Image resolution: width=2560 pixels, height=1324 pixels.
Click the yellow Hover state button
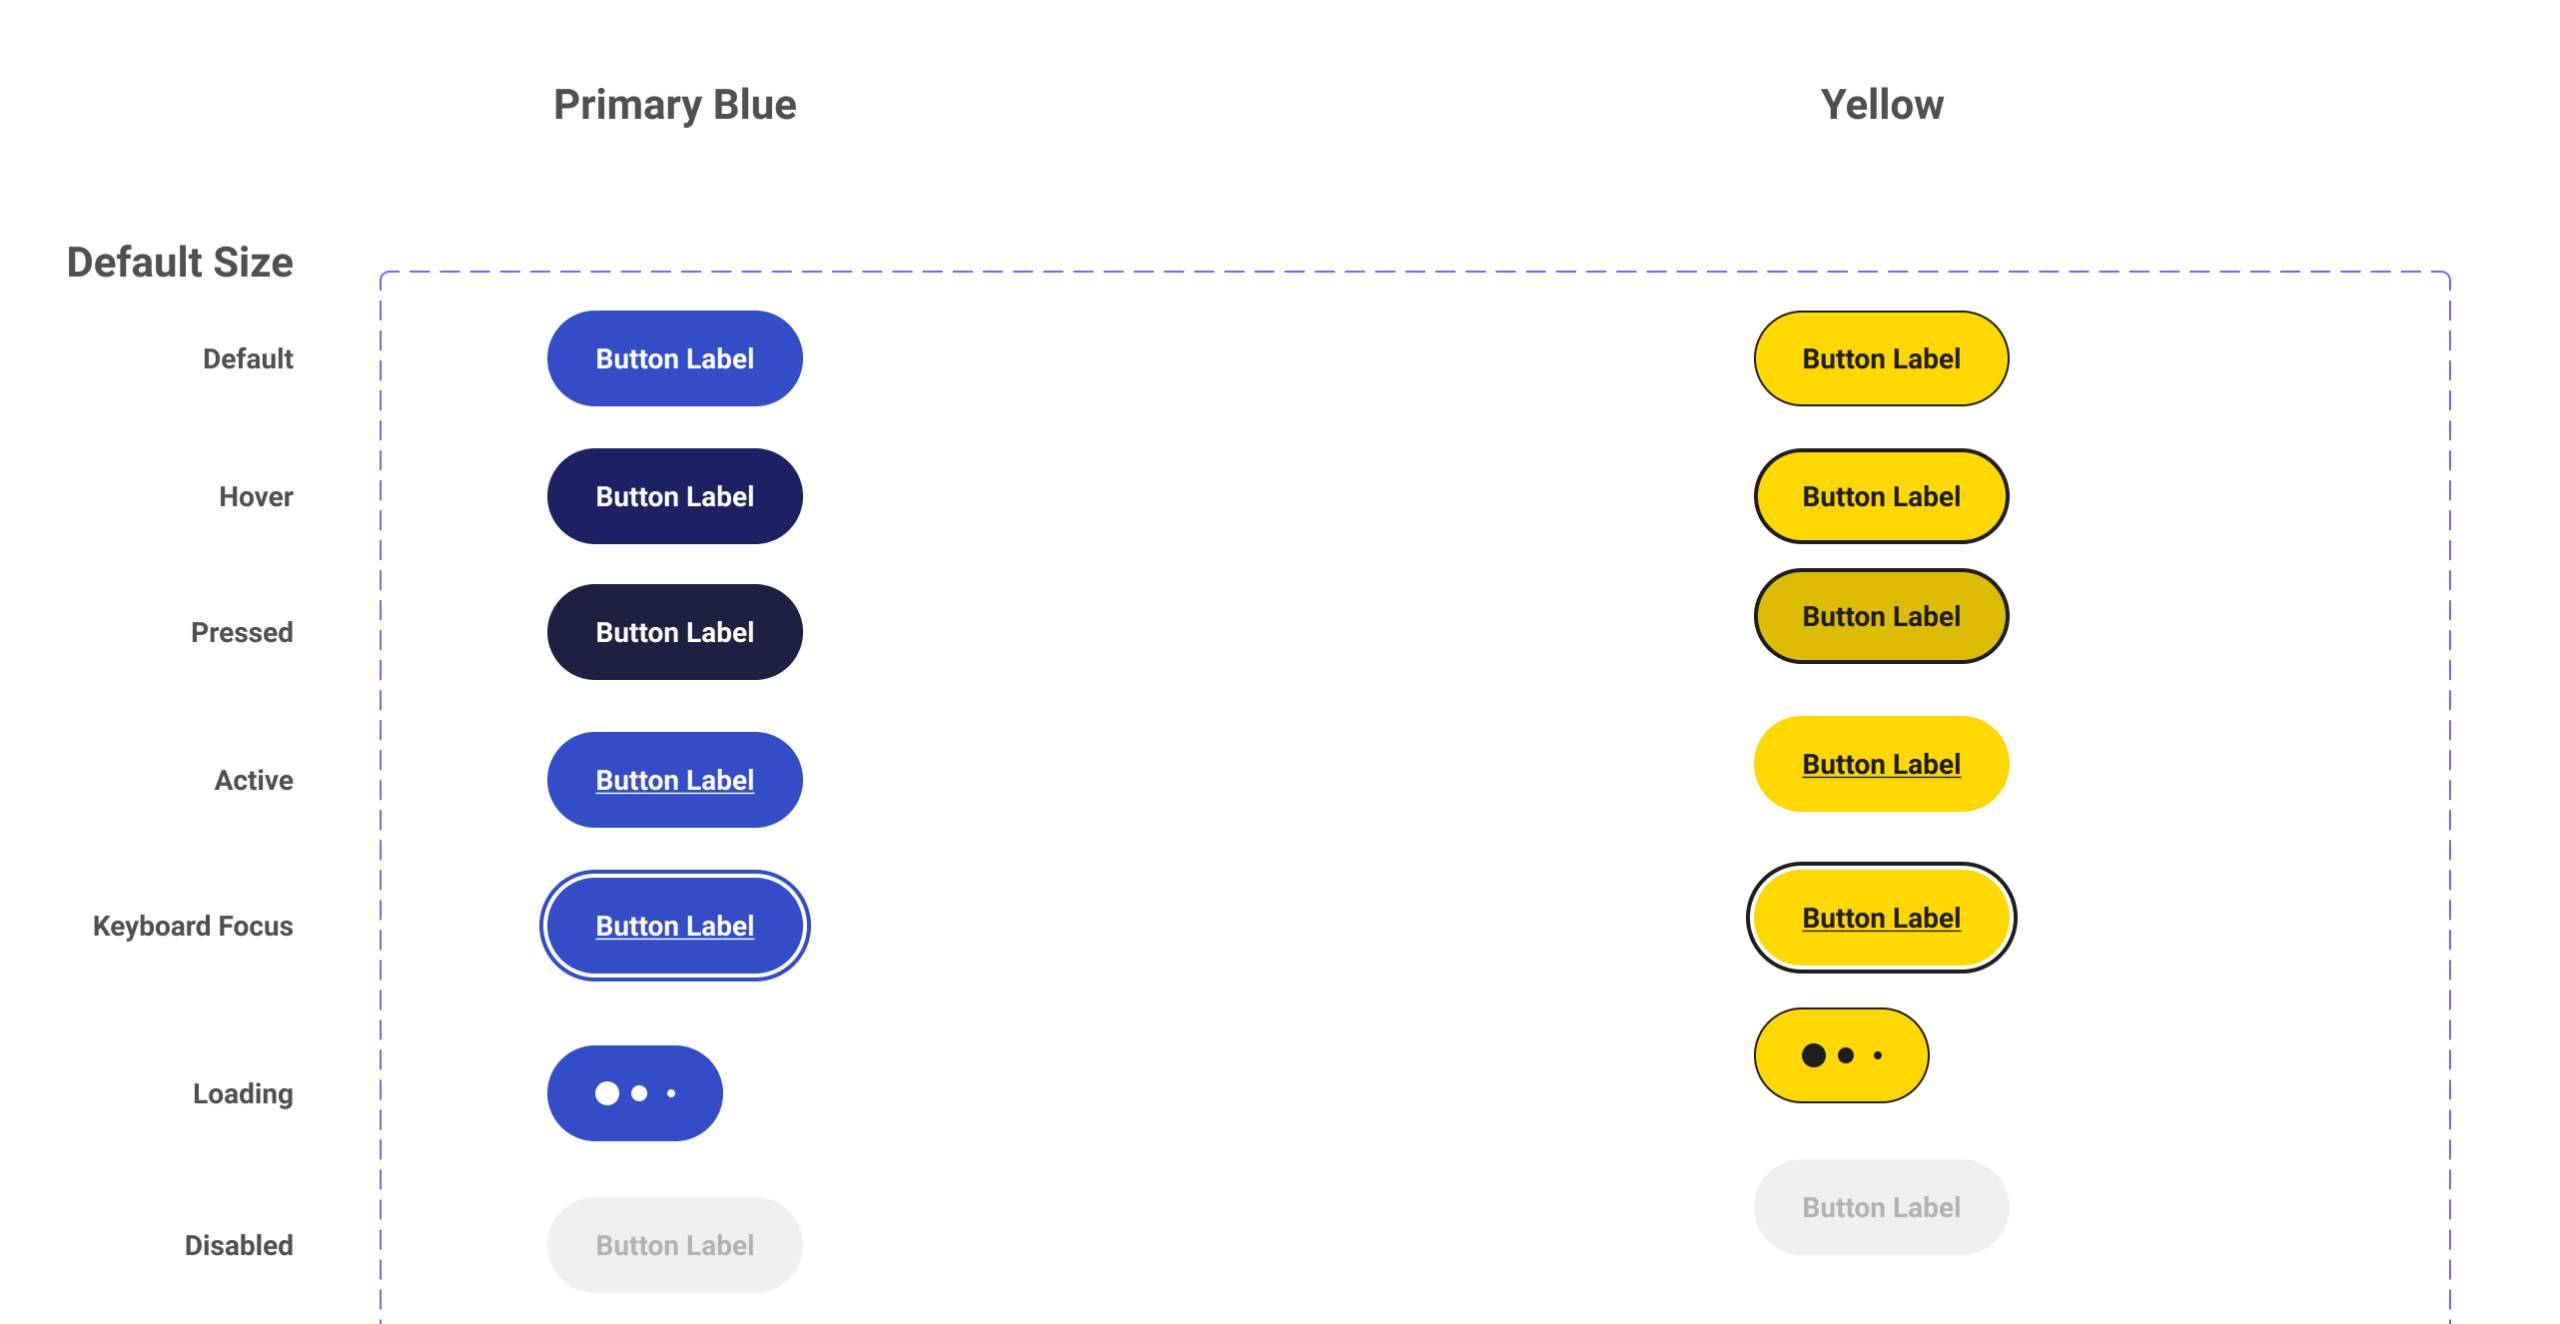[1880, 496]
